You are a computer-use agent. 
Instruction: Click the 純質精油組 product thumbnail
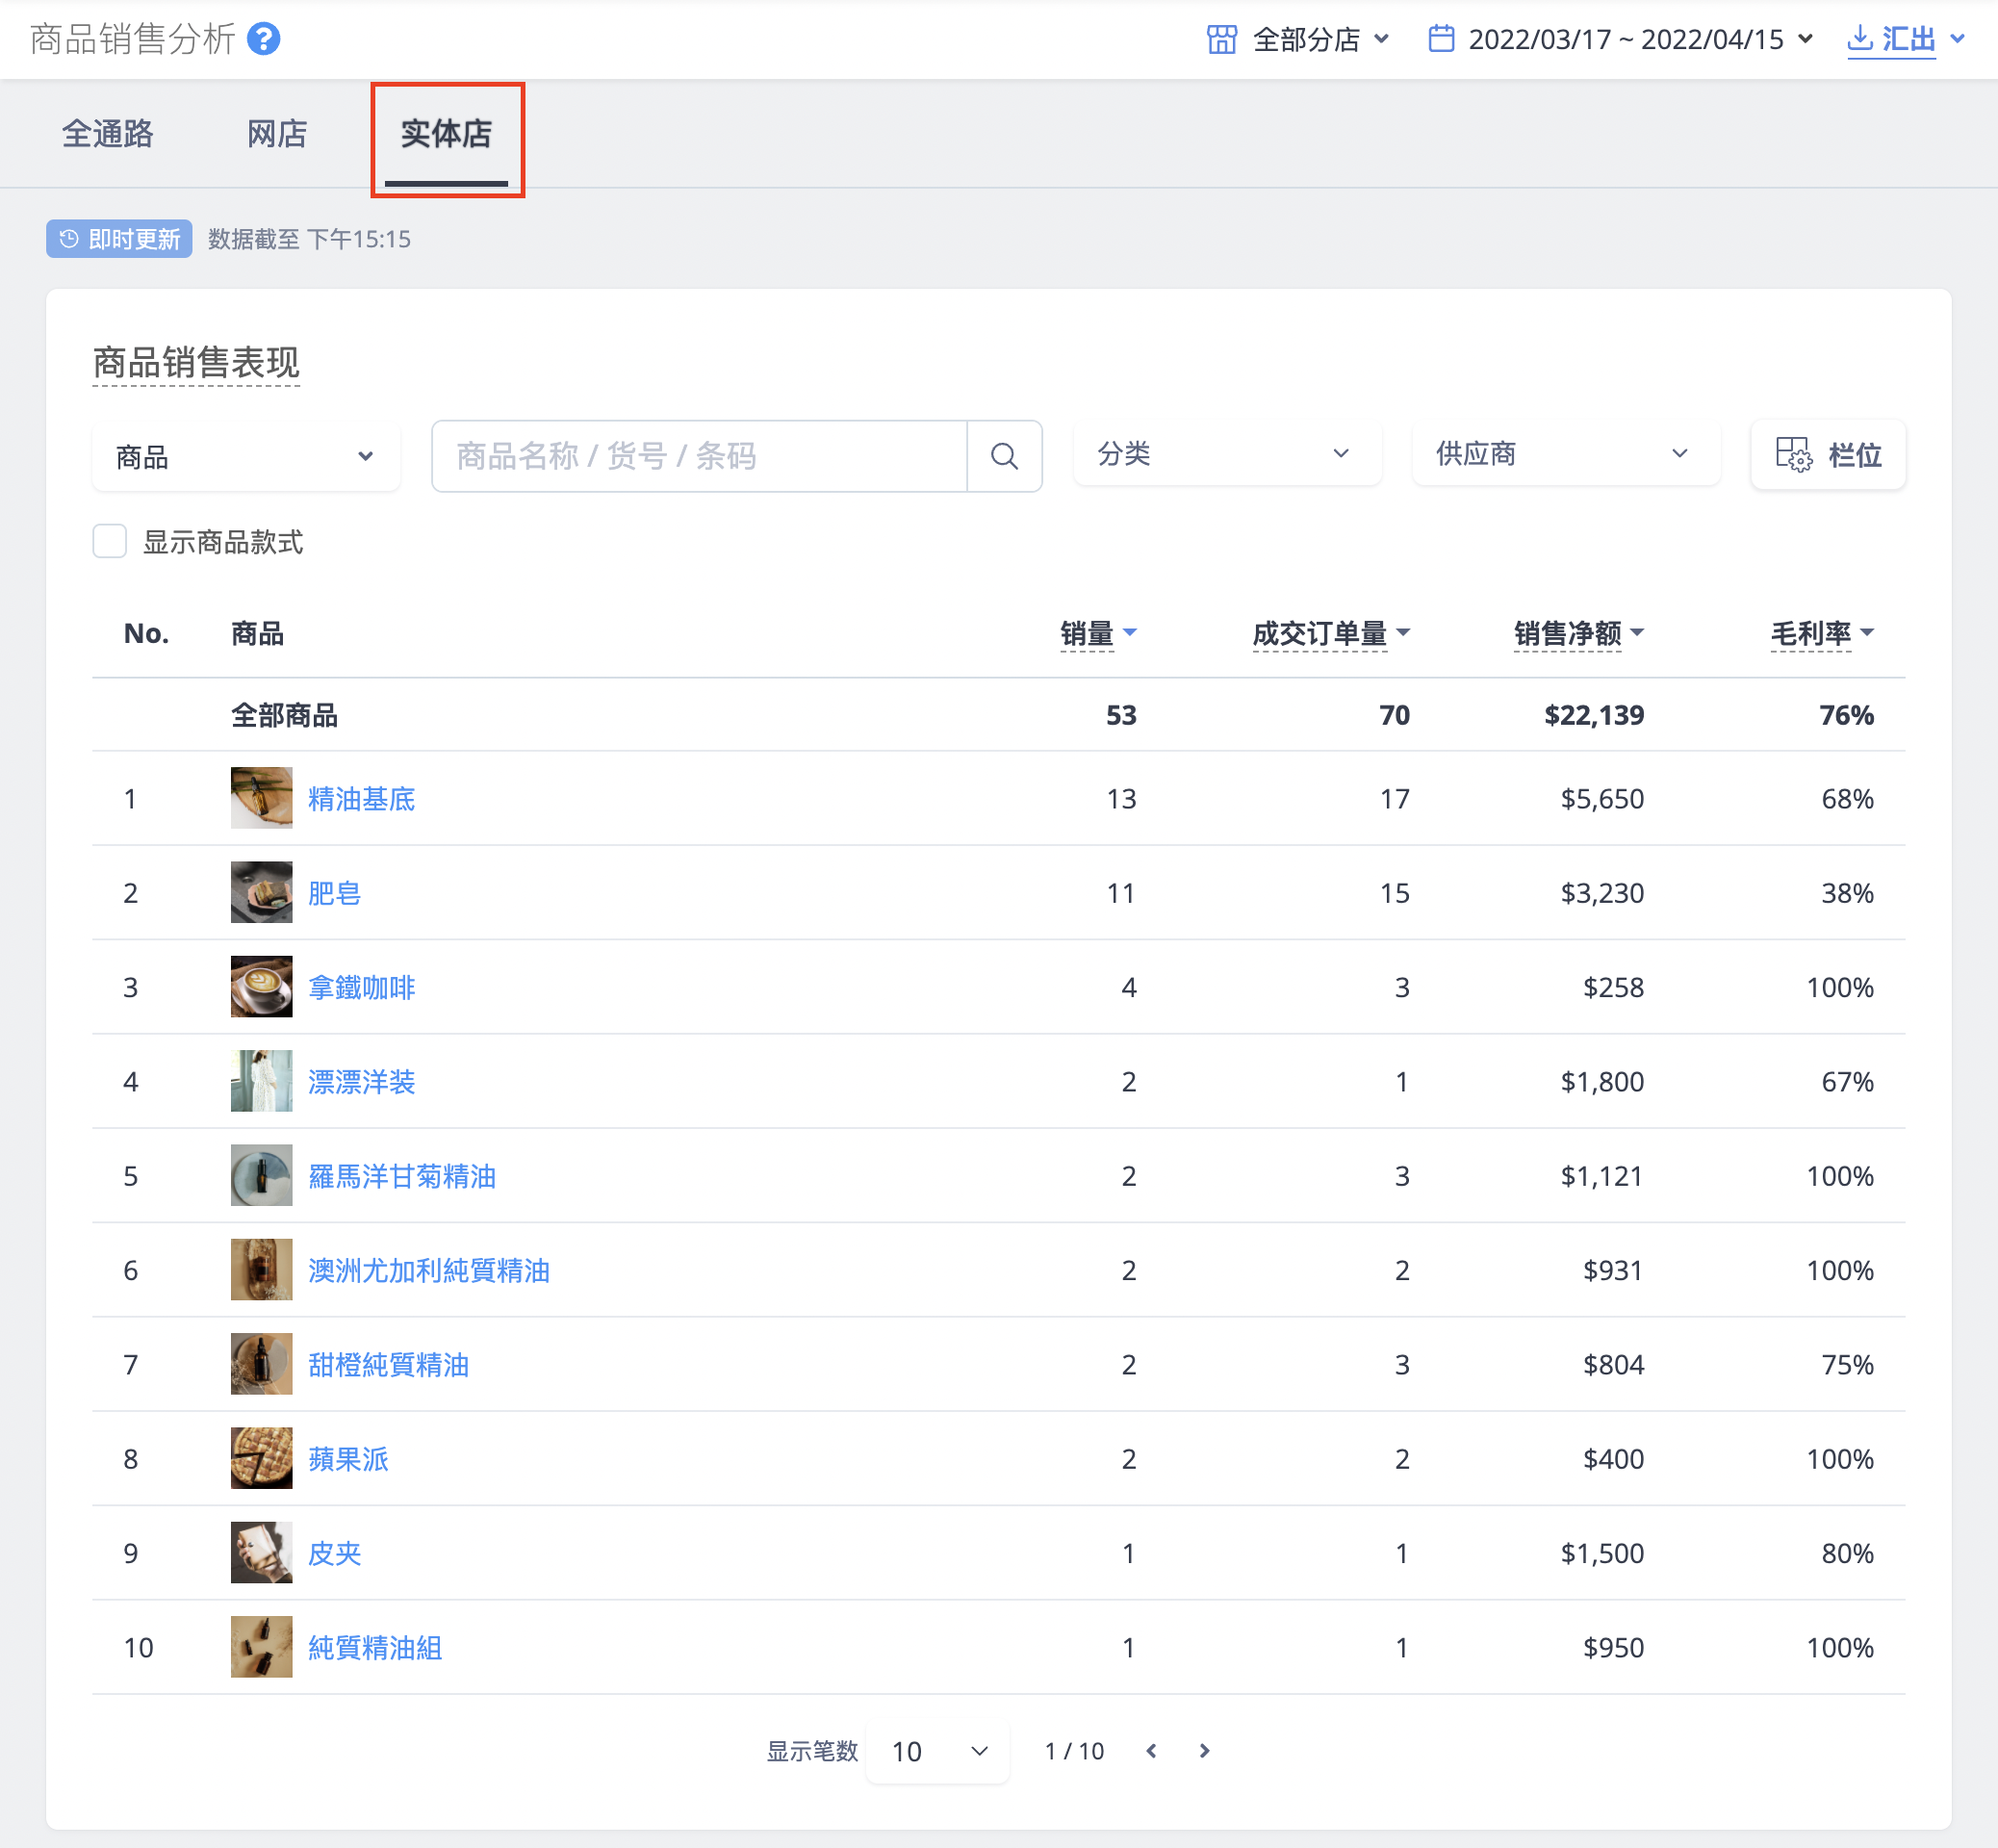point(261,1647)
